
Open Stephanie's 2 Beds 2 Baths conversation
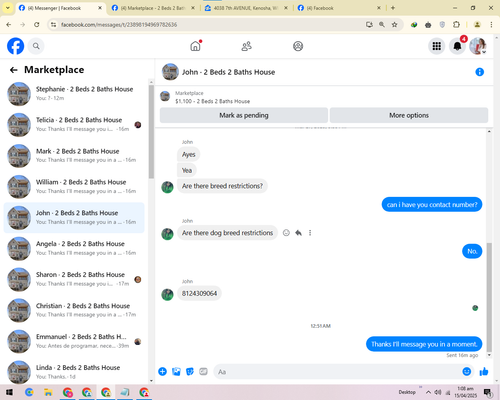[x=74, y=94]
